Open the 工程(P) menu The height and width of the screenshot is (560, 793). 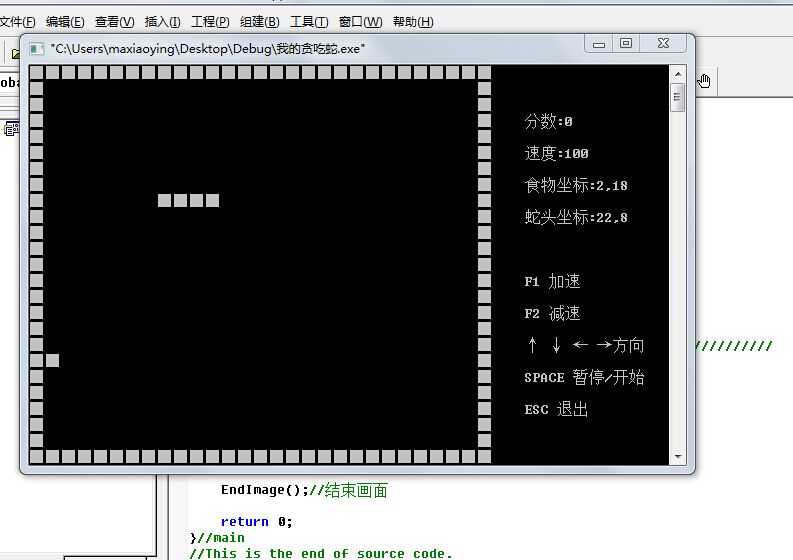coord(210,22)
